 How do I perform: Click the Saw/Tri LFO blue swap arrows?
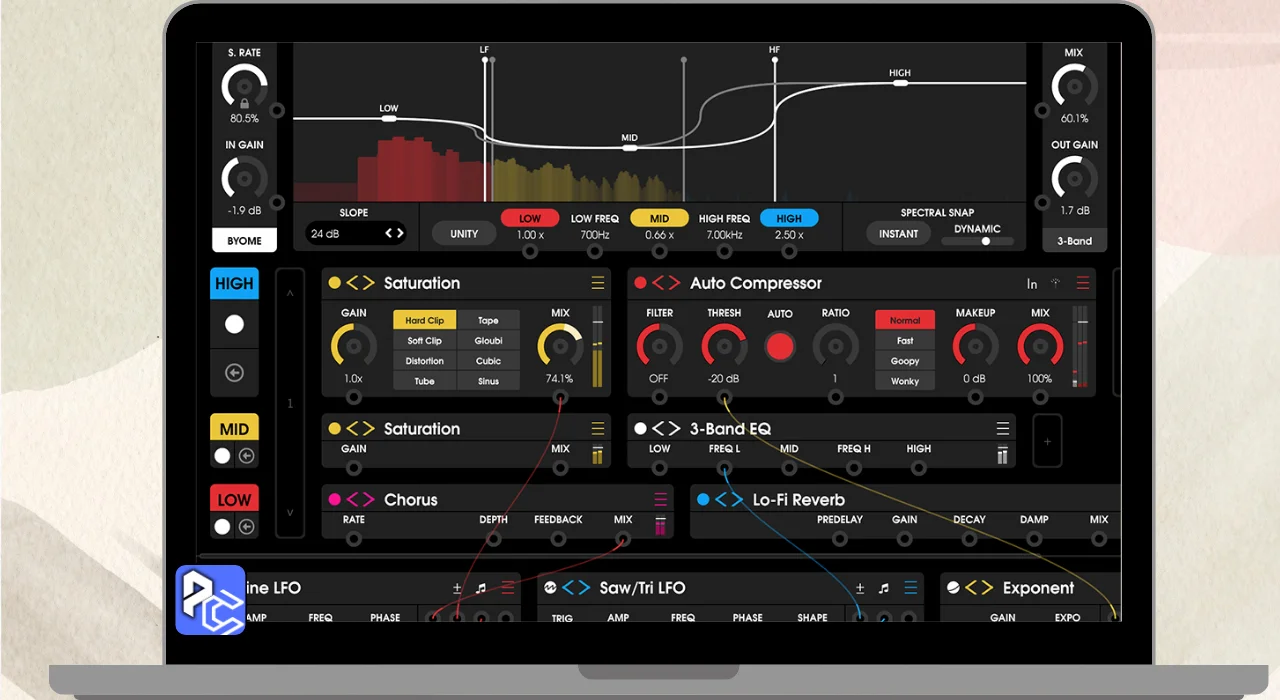coord(576,588)
